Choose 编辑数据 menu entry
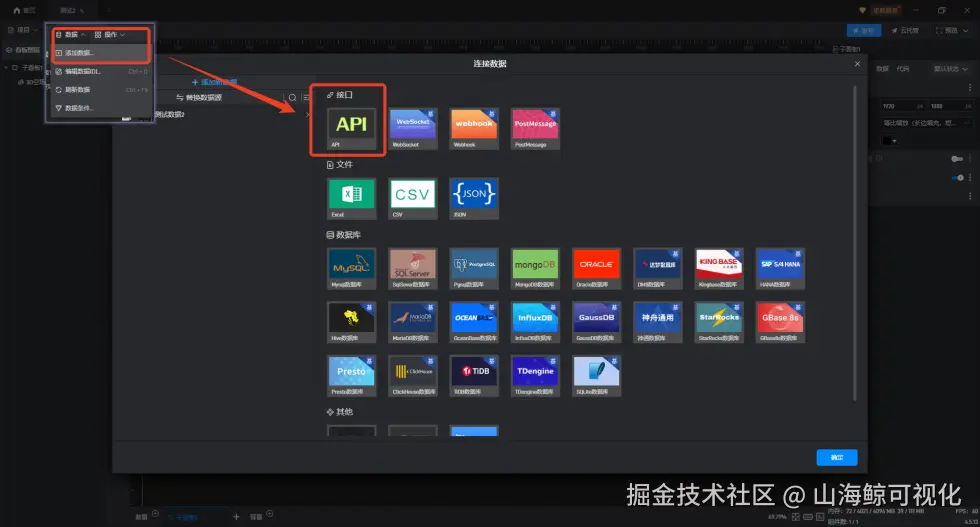 (x=101, y=71)
